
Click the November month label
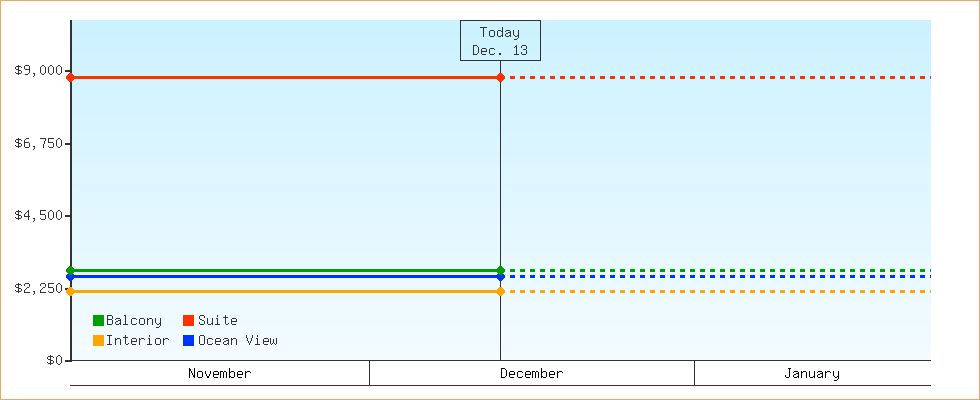coord(219,373)
